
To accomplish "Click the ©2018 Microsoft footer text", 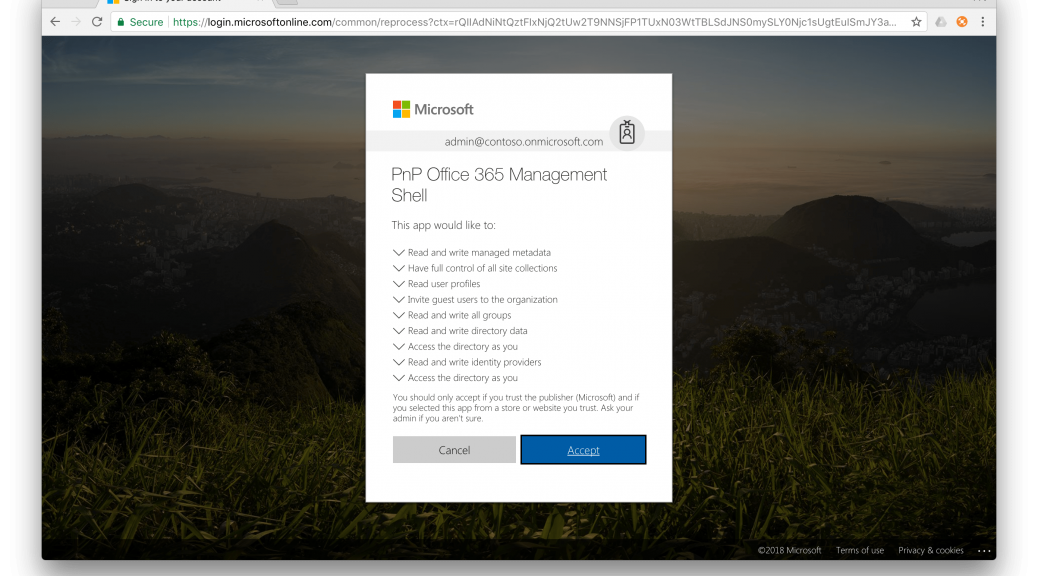I will point(790,551).
